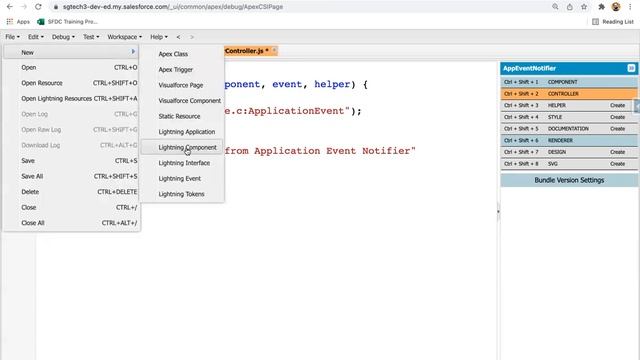Viewport: 640px width, 360px height.
Task: Click the browser forward arrow
Action: pyautogui.click(x=24, y=7)
